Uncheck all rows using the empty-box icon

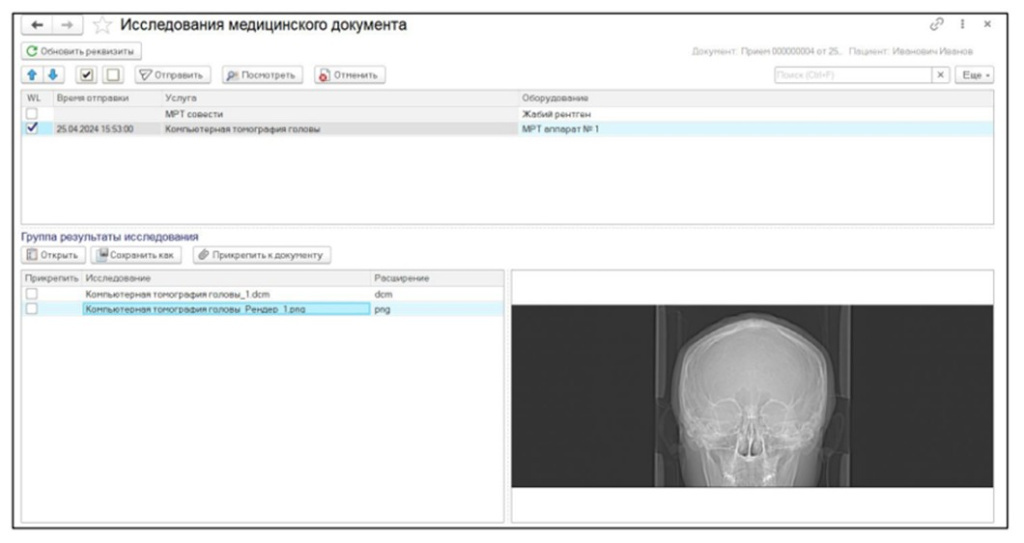tap(113, 75)
